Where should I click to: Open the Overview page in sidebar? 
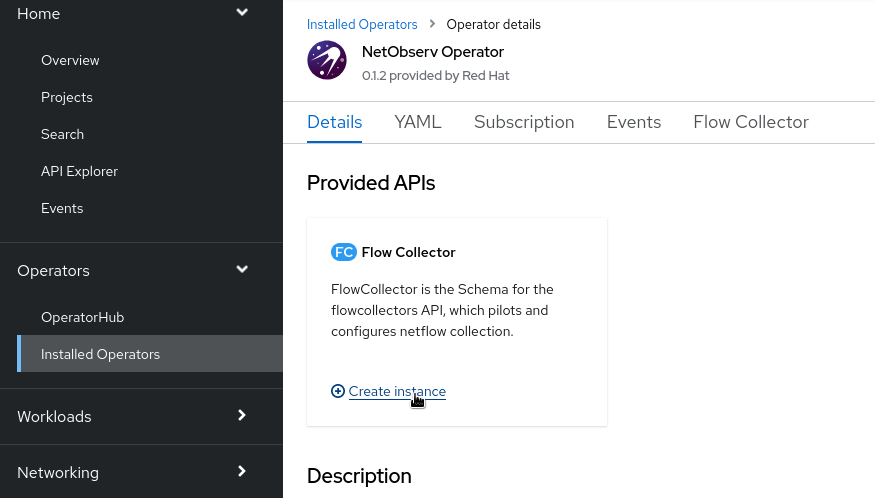70,60
